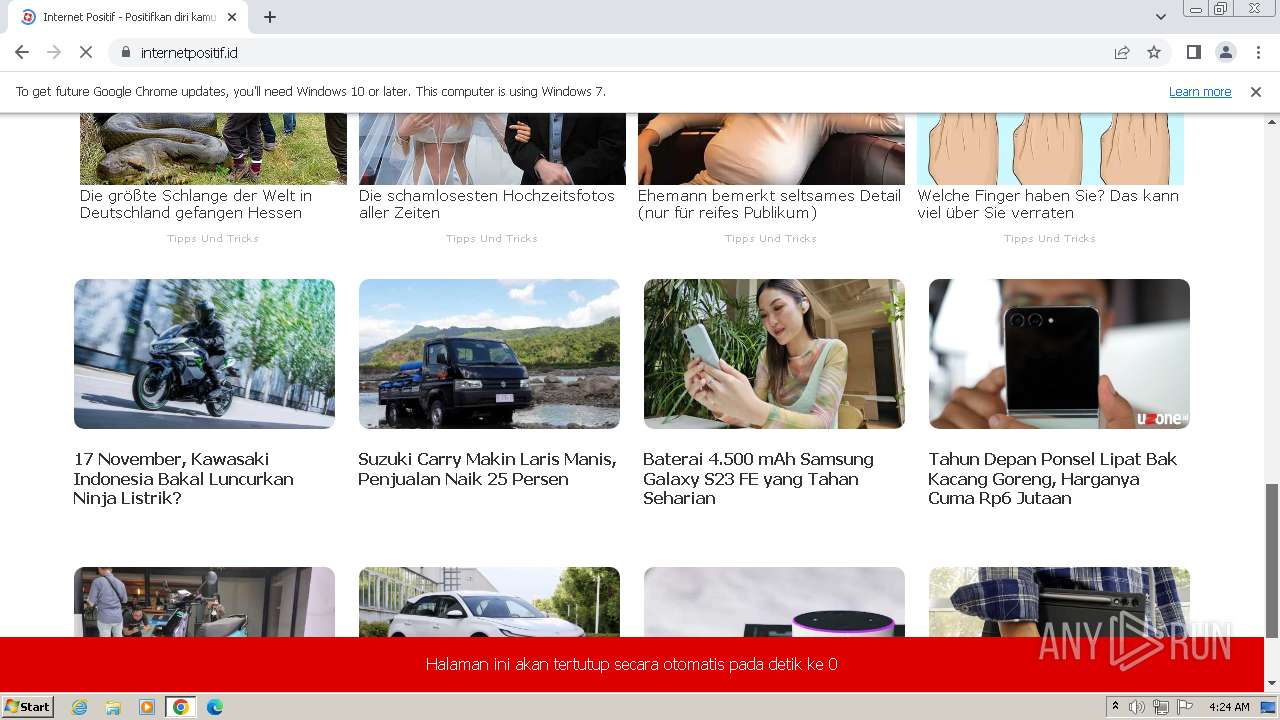1280x720 pixels.
Task: Close the Internet Positif tab
Action: [x=232, y=17]
